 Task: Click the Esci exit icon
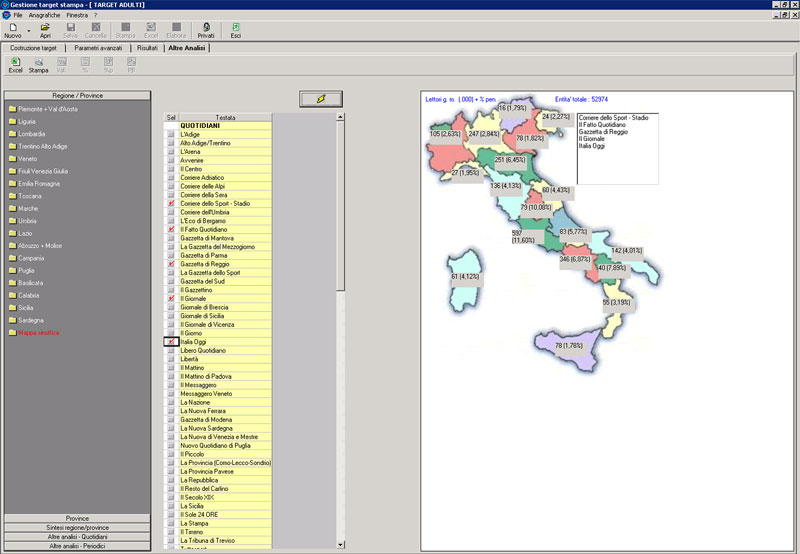[x=236, y=28]
